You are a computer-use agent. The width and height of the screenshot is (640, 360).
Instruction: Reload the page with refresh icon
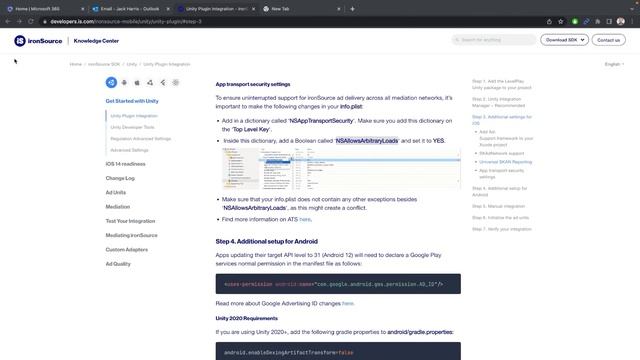(31, 21)
